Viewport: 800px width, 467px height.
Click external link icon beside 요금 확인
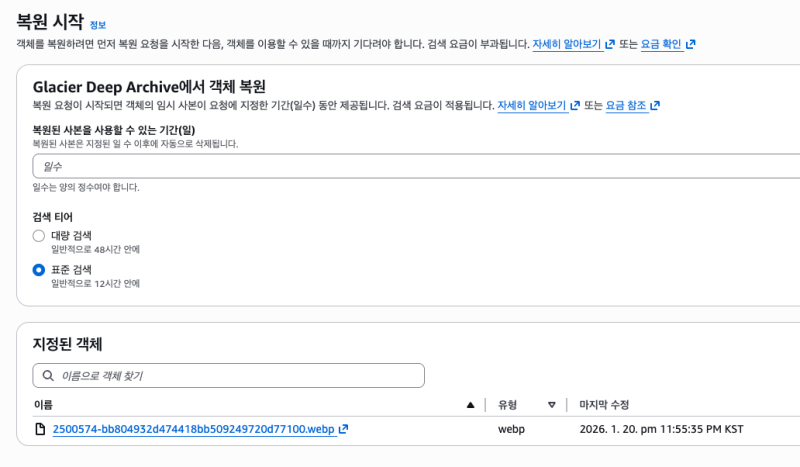coord(690,45)
